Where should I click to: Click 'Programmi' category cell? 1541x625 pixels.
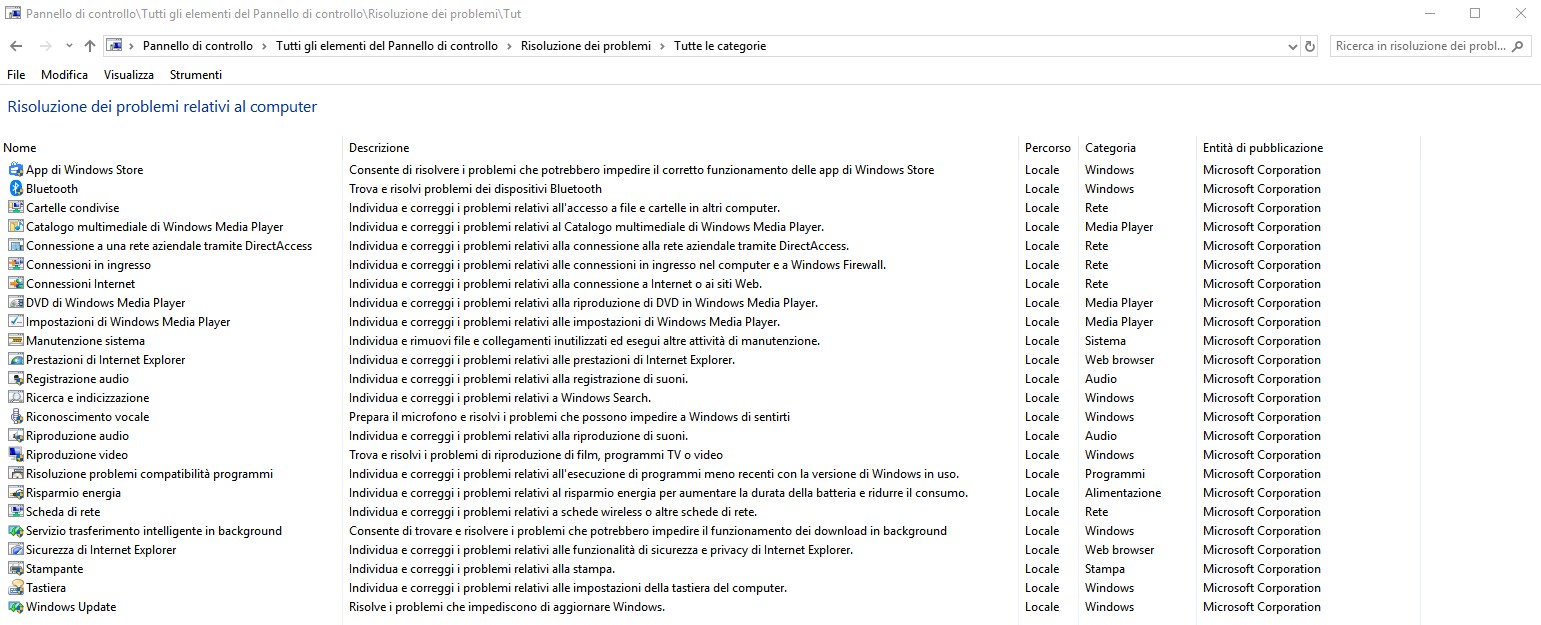[1115, 474]
